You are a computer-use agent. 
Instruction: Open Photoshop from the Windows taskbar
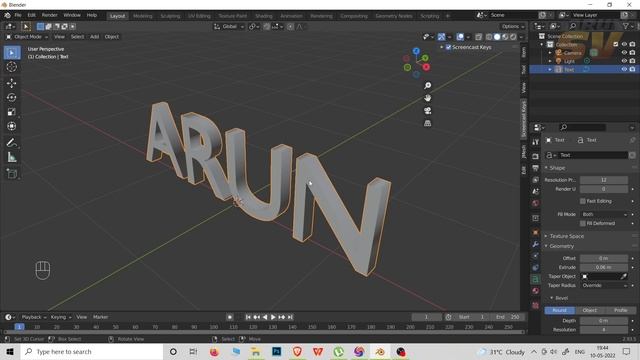point(276,352)
